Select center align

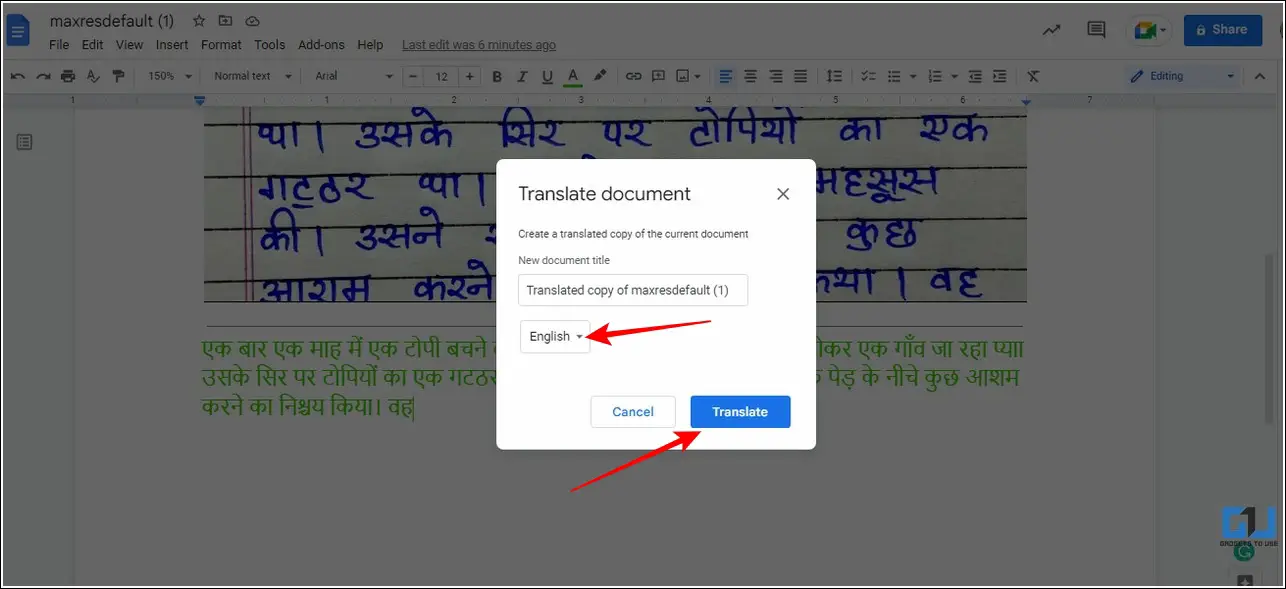750,76
